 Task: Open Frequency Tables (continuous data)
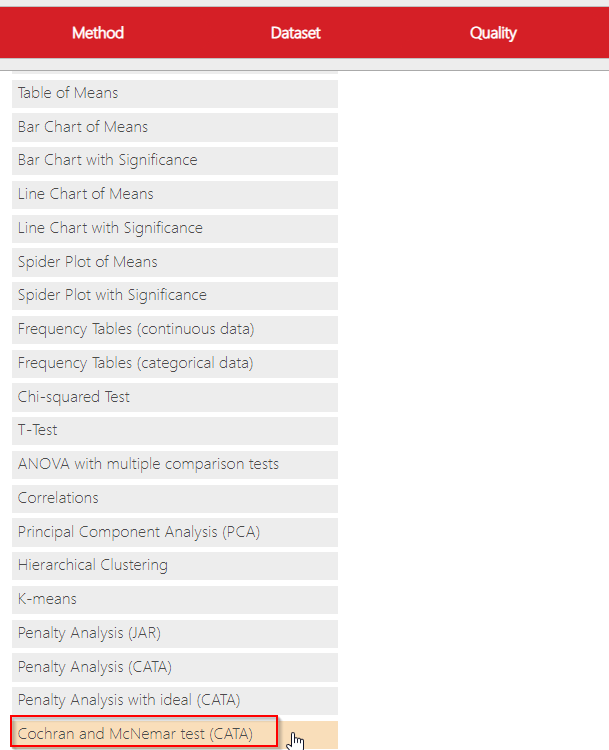174,329
